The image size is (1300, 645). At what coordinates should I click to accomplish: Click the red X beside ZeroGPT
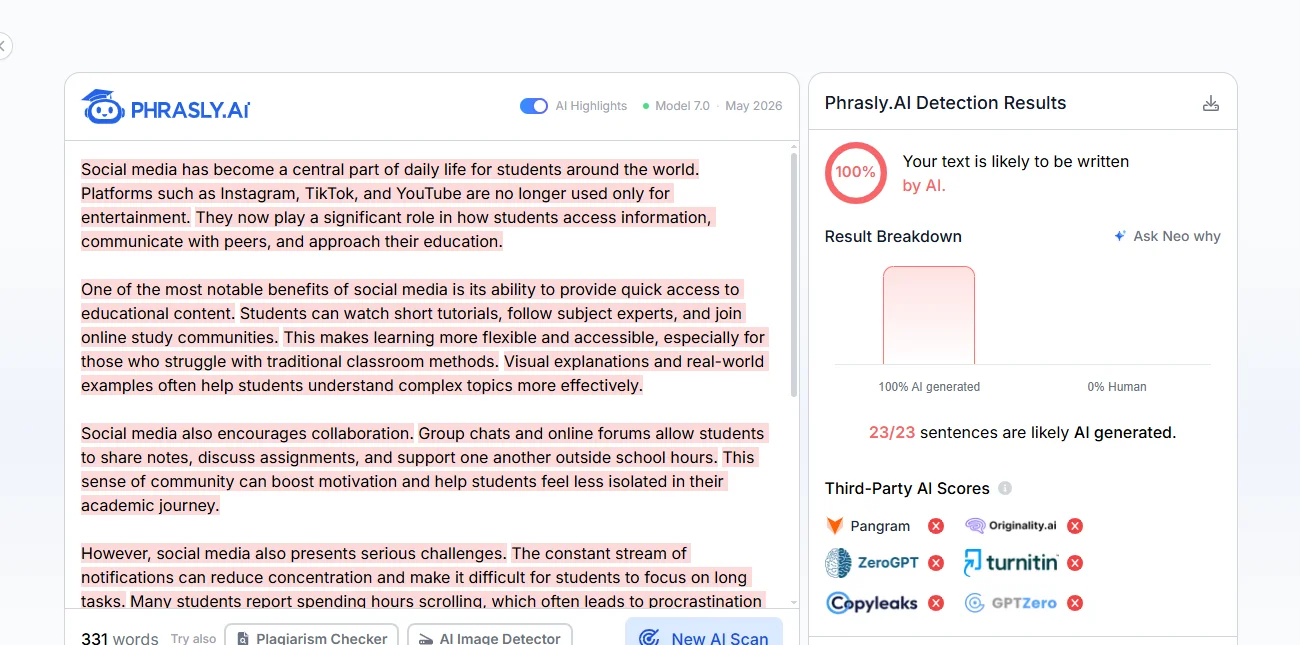(x=936, y=563)
